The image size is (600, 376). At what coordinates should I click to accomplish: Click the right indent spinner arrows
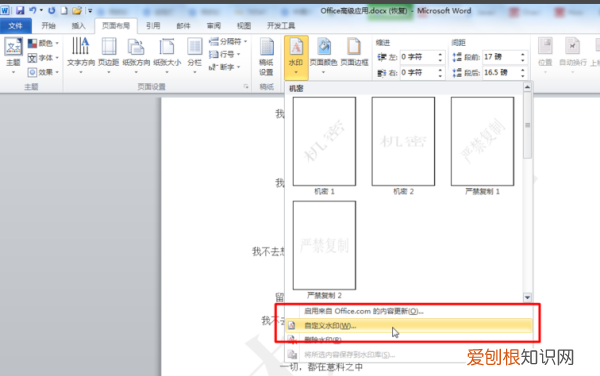[x=440, y=72]
